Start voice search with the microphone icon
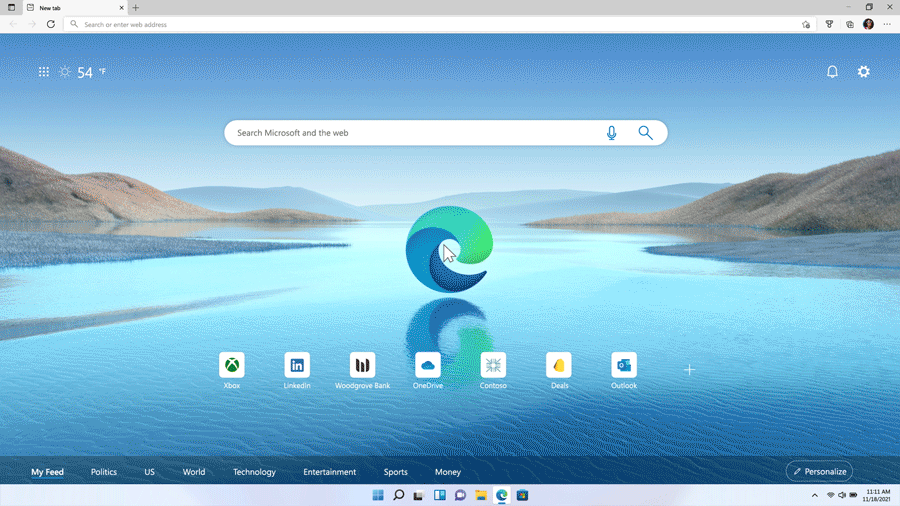900x506 pixels. tap(612, 133)
